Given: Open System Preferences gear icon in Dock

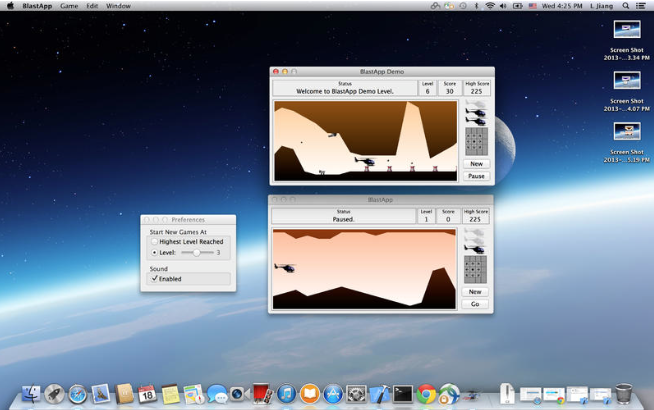Looking at the screenshot, I should coord(356,394).
